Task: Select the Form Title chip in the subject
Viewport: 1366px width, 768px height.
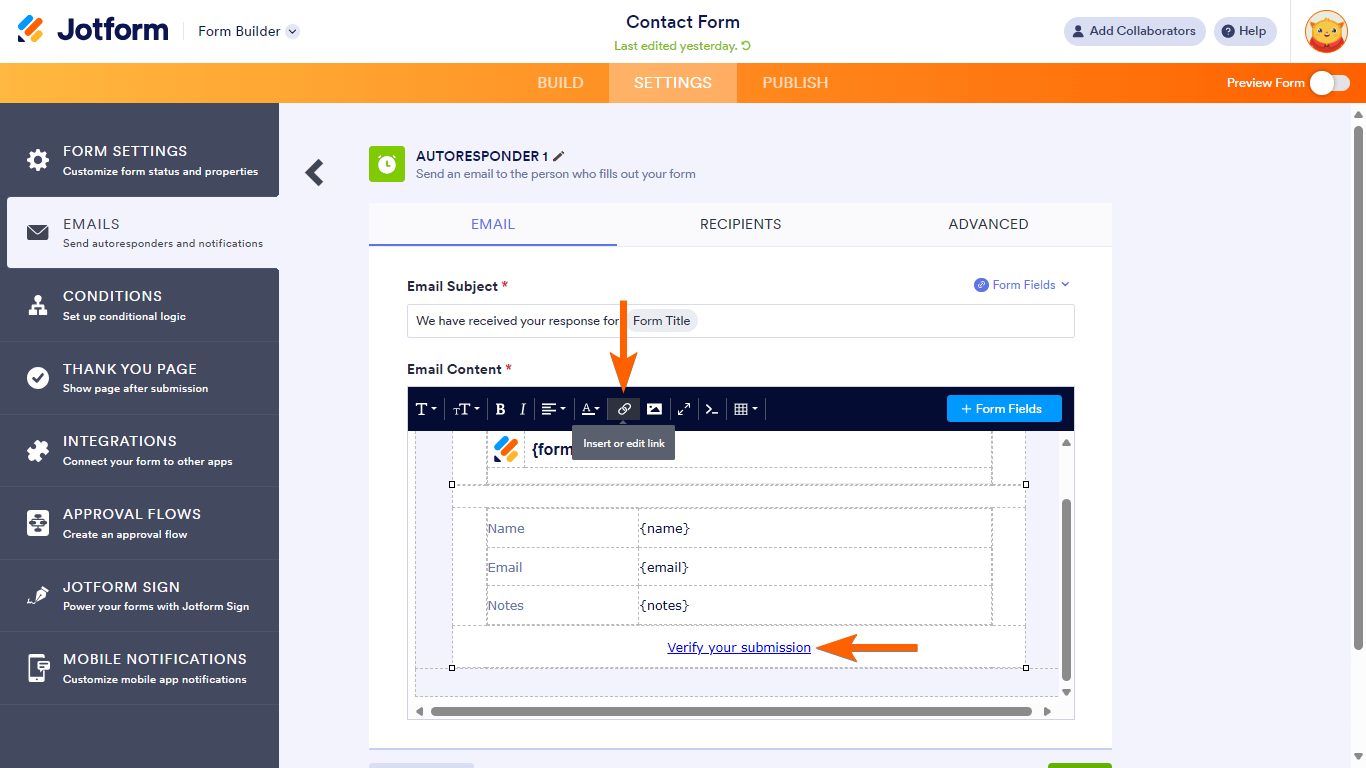Action: coord(662,321)
